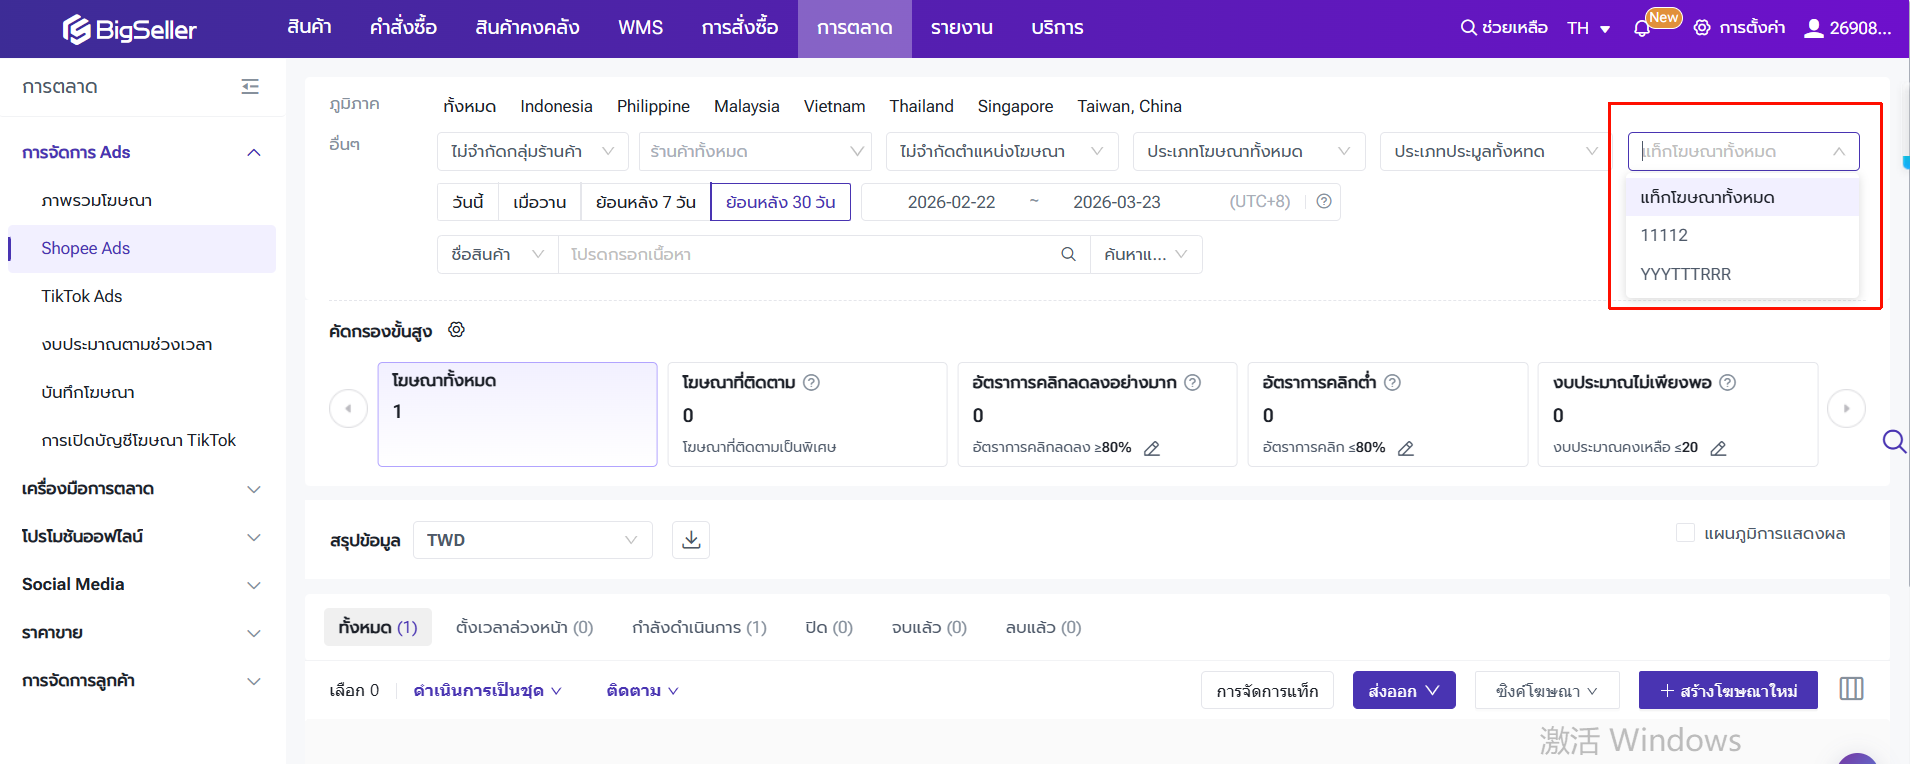Screen dimensions: 1910x764
Task: Click the column layout settings icon
Action: (1851, 689)
